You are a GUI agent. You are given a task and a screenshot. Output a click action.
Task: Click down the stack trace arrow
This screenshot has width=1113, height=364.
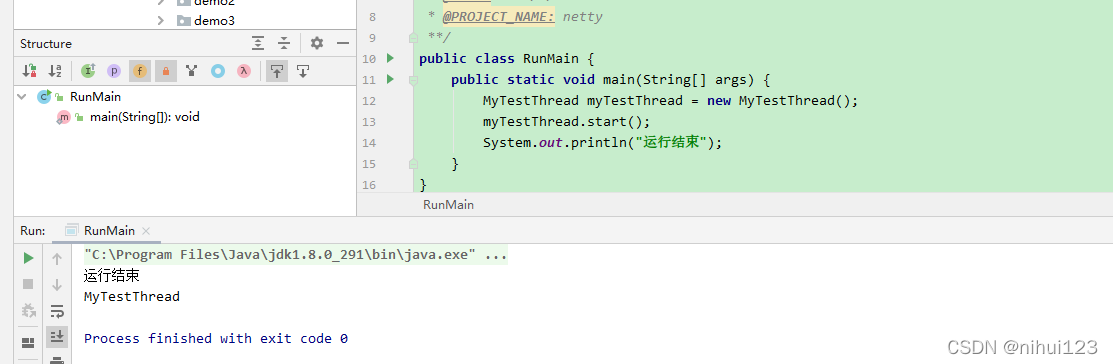coord(57,285)
